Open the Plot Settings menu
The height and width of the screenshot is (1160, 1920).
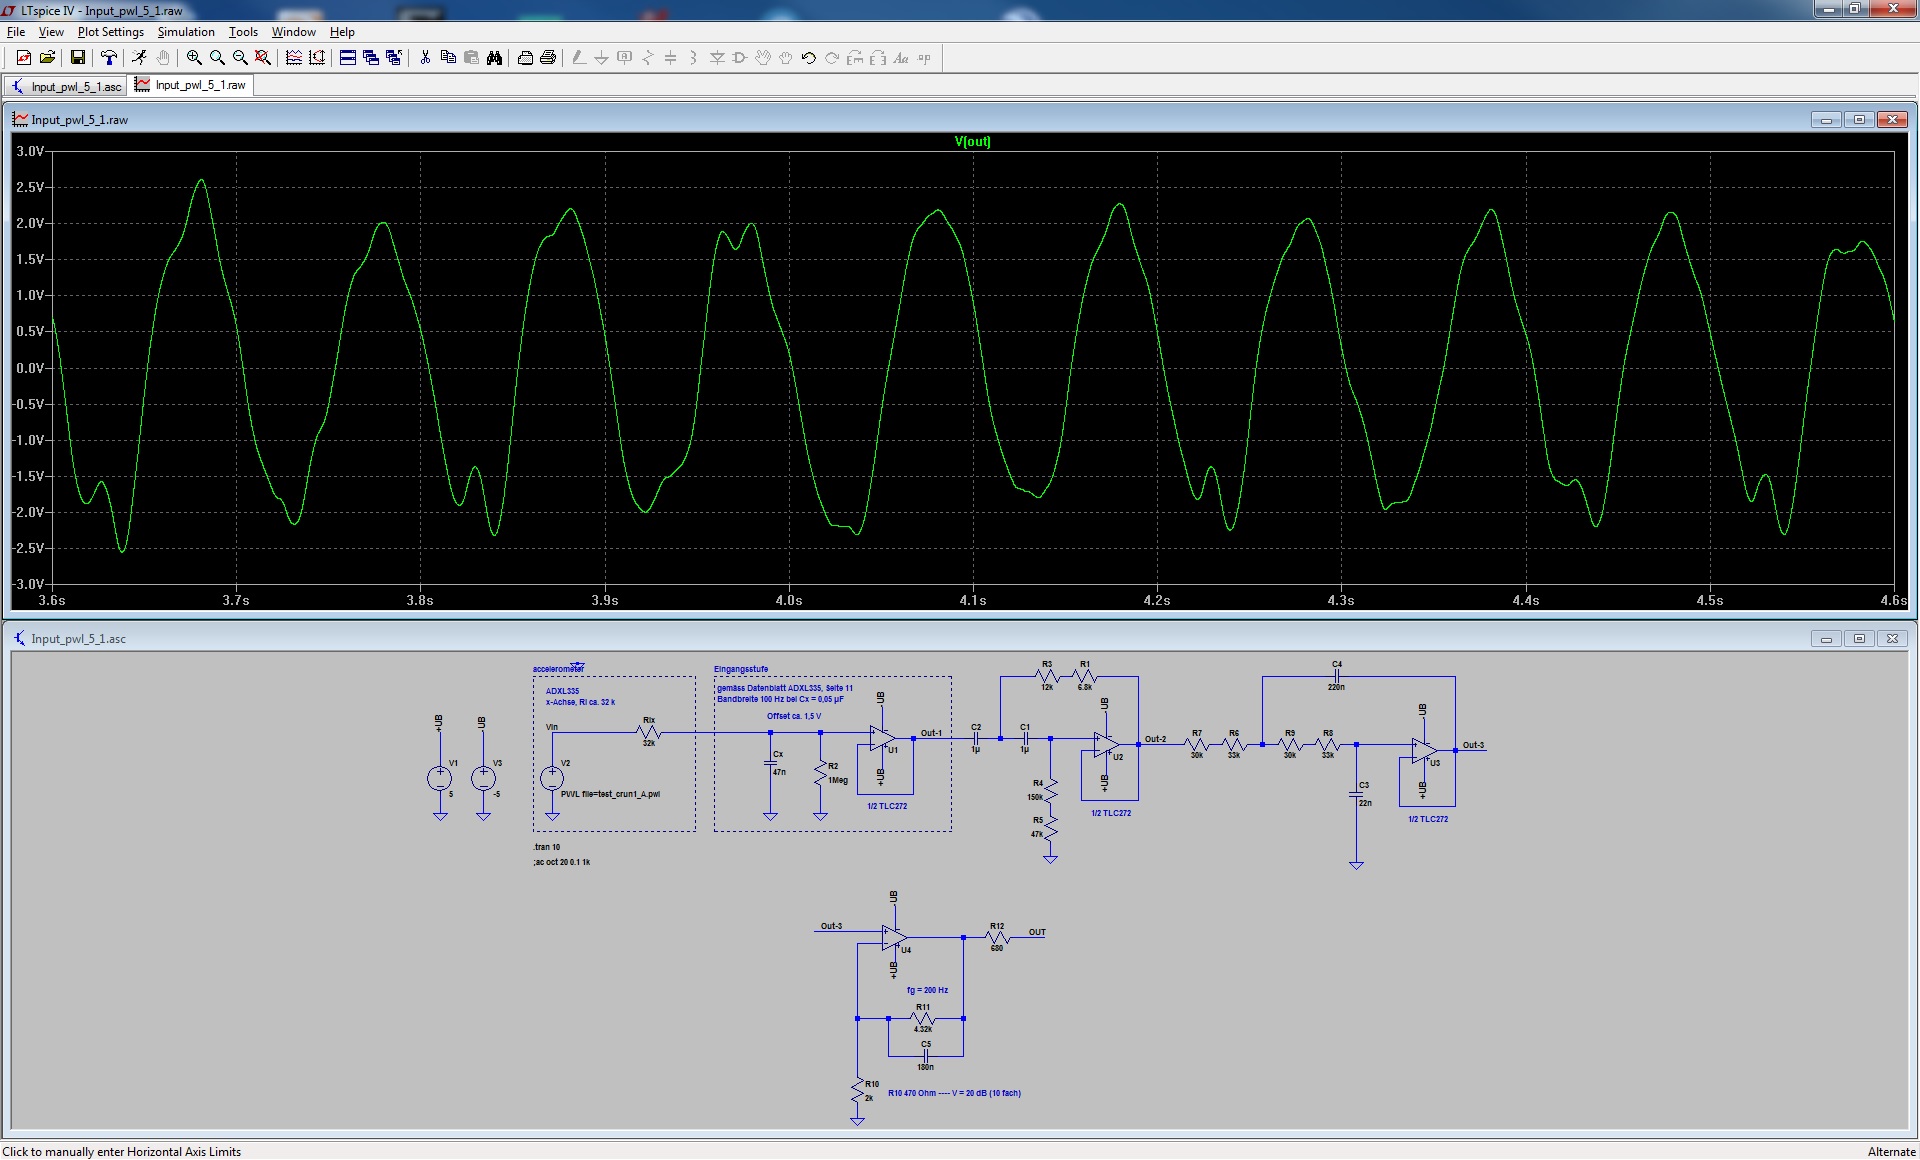(x=110, y=32)
